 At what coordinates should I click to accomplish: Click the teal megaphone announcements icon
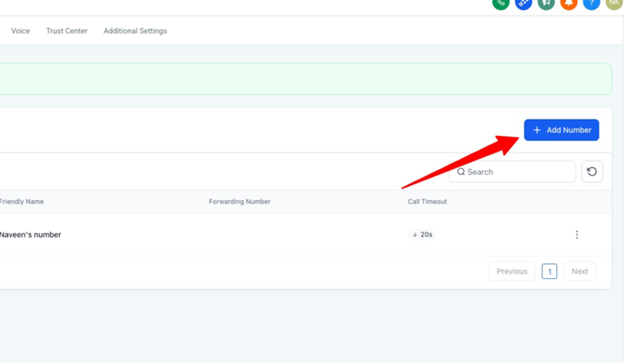(546, 3)
